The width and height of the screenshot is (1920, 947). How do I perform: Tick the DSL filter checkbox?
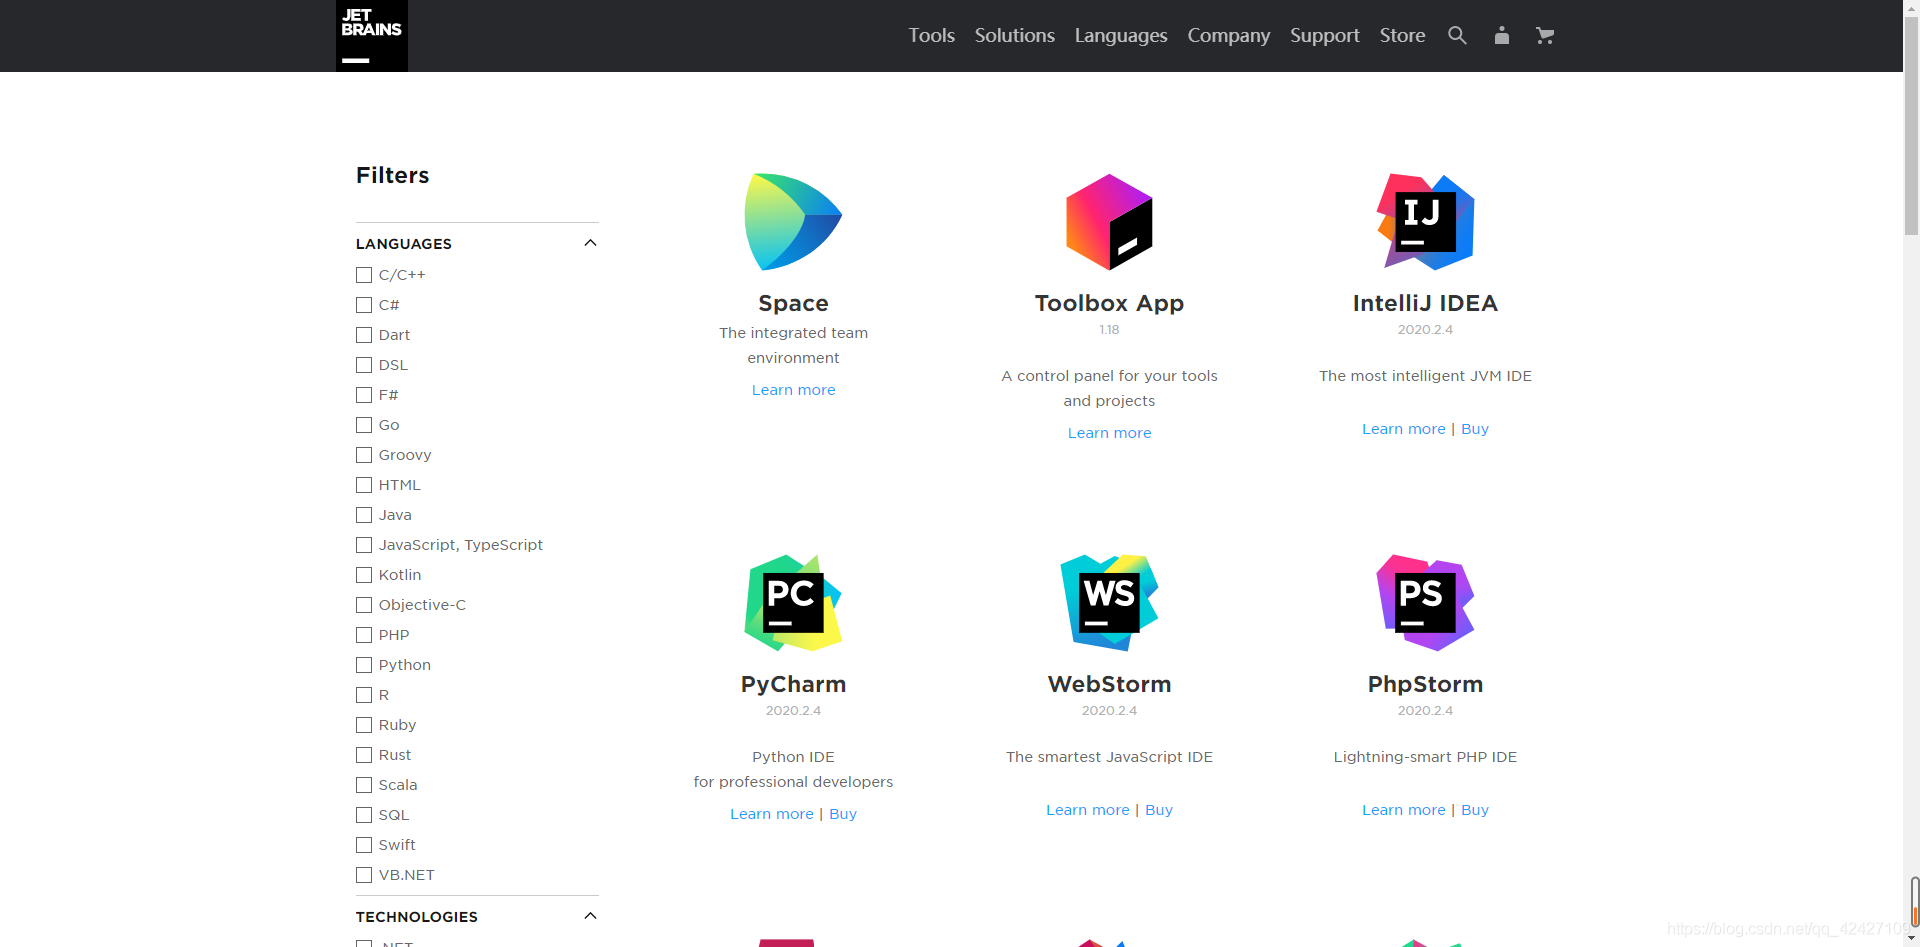(364, 365)
